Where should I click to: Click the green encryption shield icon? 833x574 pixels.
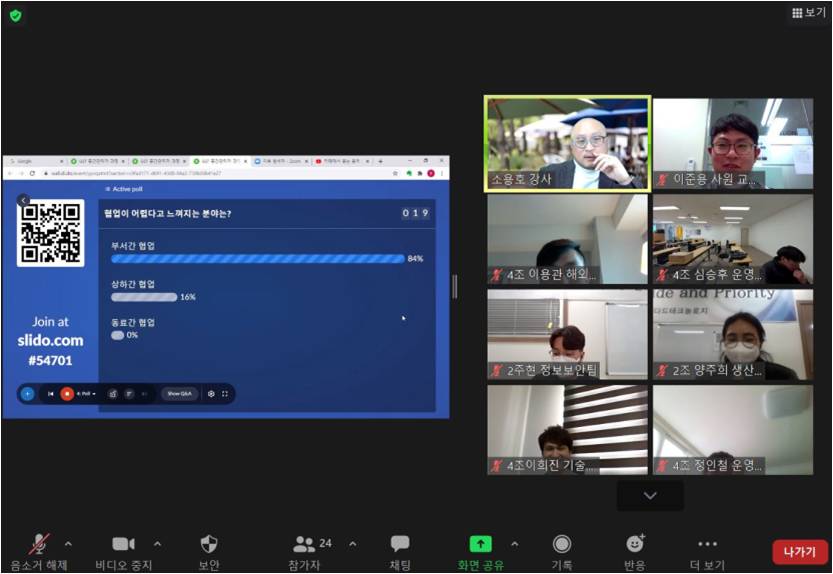point(15,15)
